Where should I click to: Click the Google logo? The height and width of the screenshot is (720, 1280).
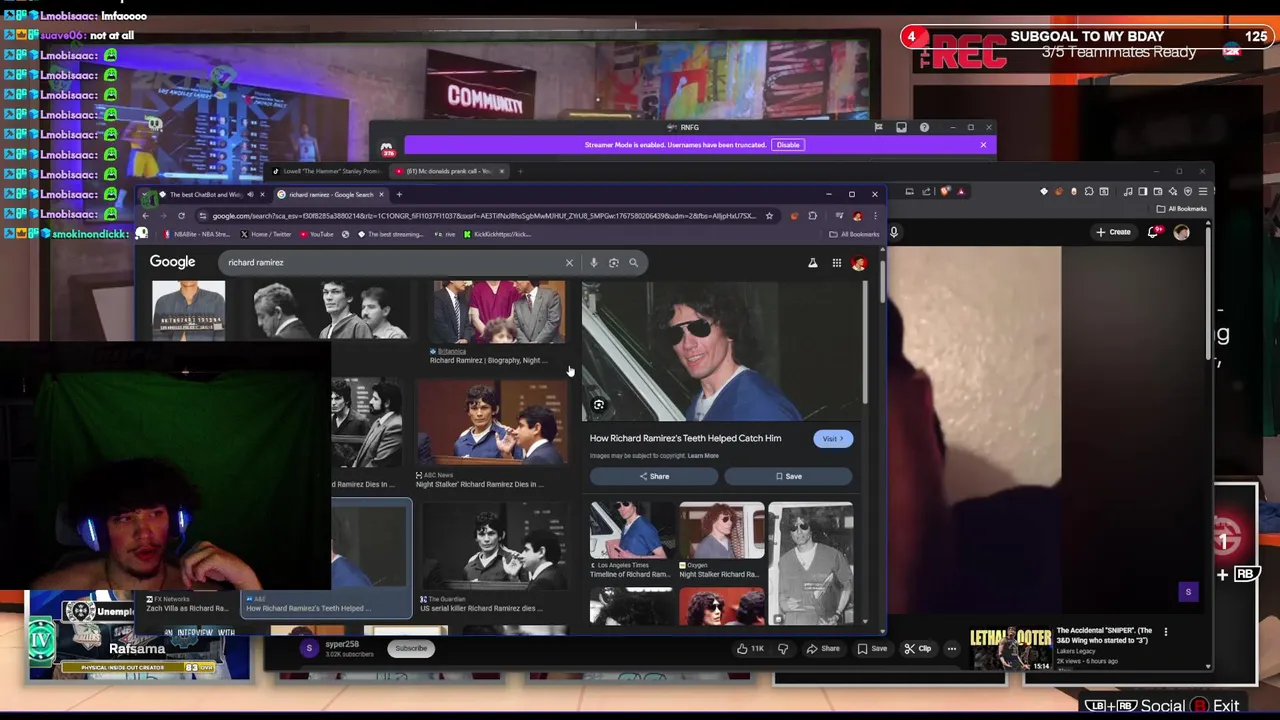172,263
